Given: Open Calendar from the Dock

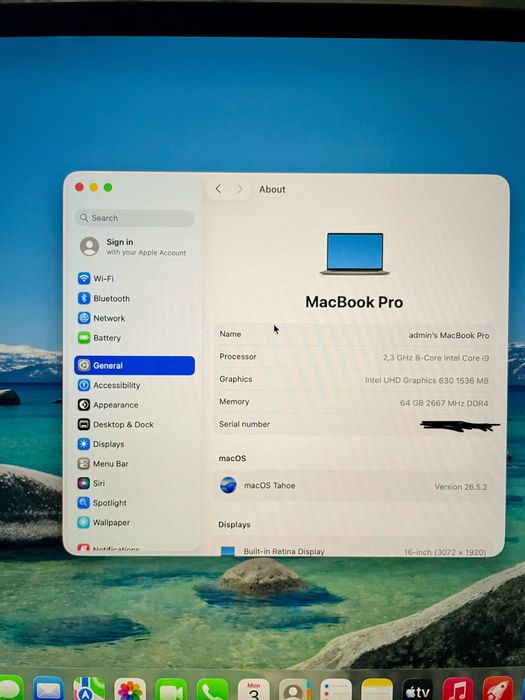Looking at the screenshot, I should pyautogui.click(x=254, y=689).
